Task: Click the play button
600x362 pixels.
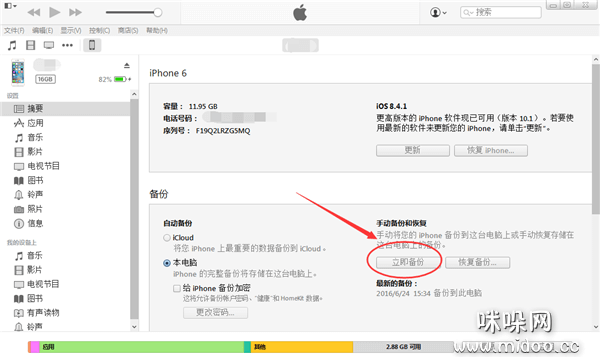Action: [55, 12]
